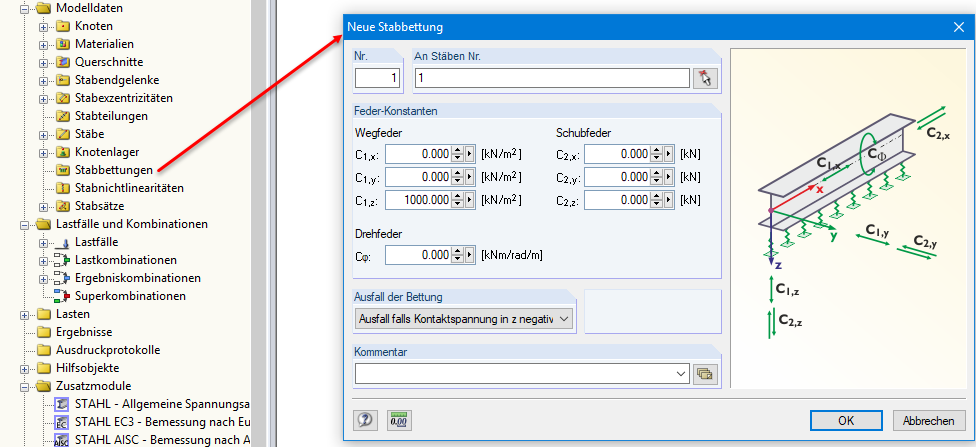Viewport: 976px width, 447px height.
Task: Click the Querschnitte tree icon
Action: (62, 62)
